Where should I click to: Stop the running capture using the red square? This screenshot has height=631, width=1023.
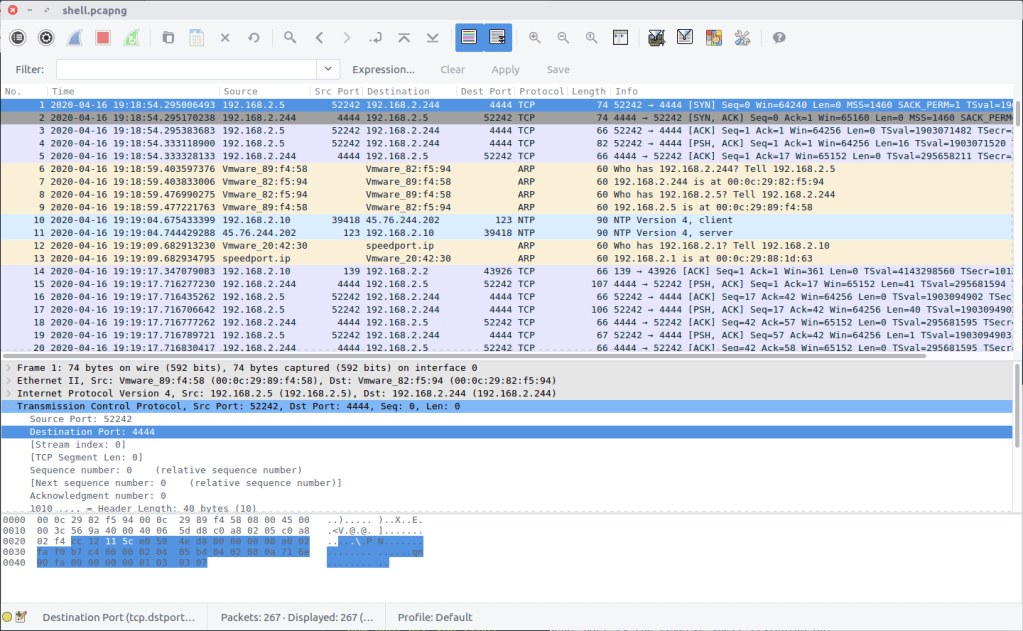coord(102,37)
